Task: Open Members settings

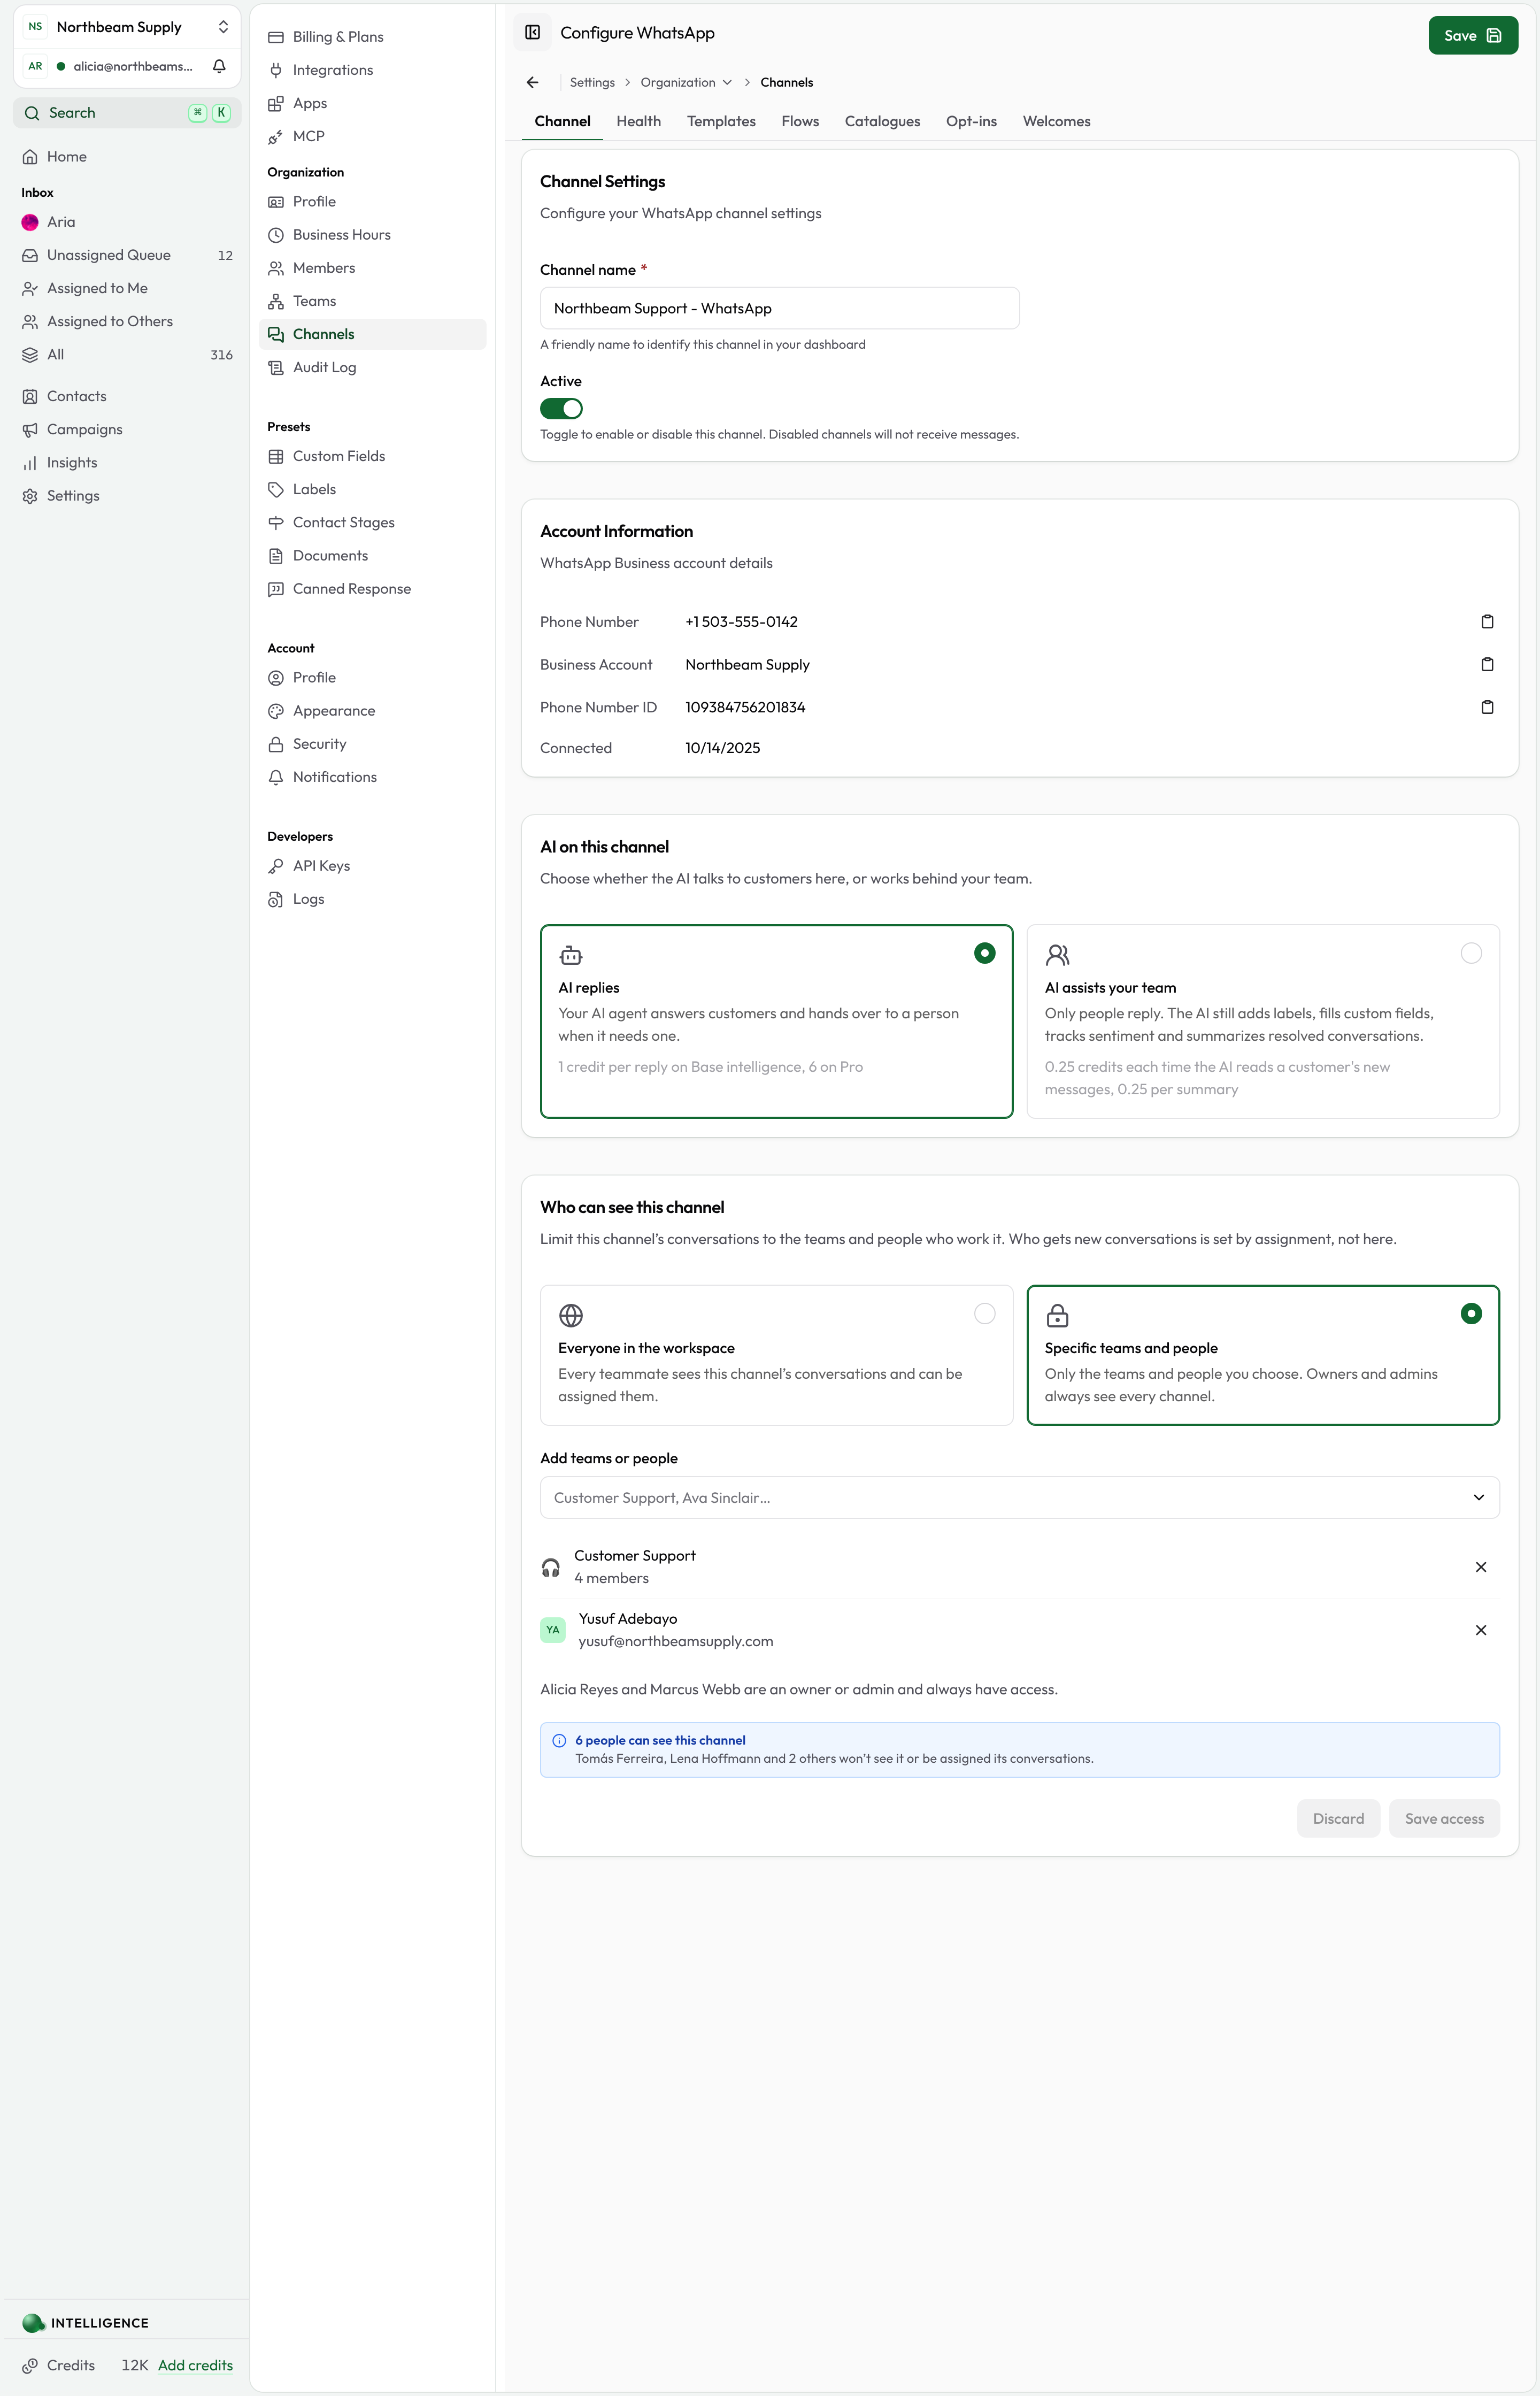Action: click(x=372, y=268)
